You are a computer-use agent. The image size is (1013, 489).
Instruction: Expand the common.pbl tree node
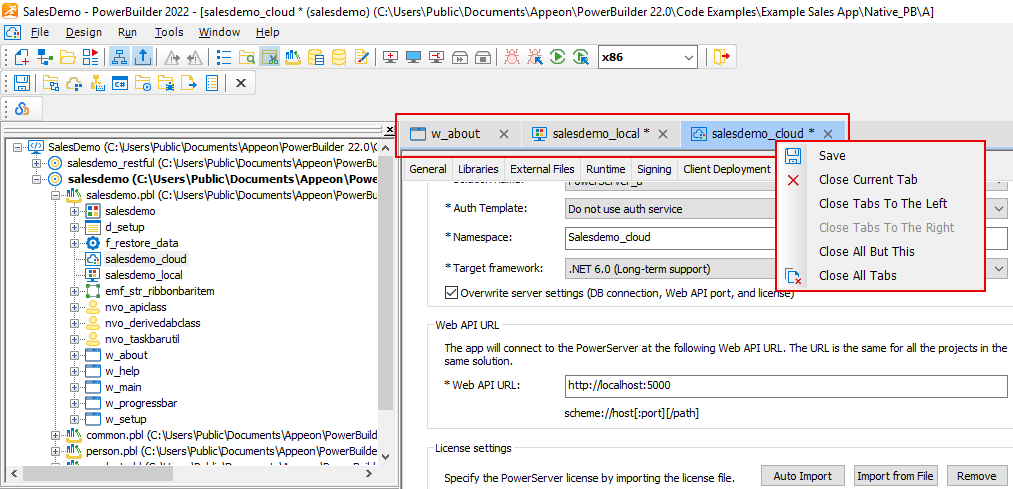pyautogui.click(x=57, y=435)
